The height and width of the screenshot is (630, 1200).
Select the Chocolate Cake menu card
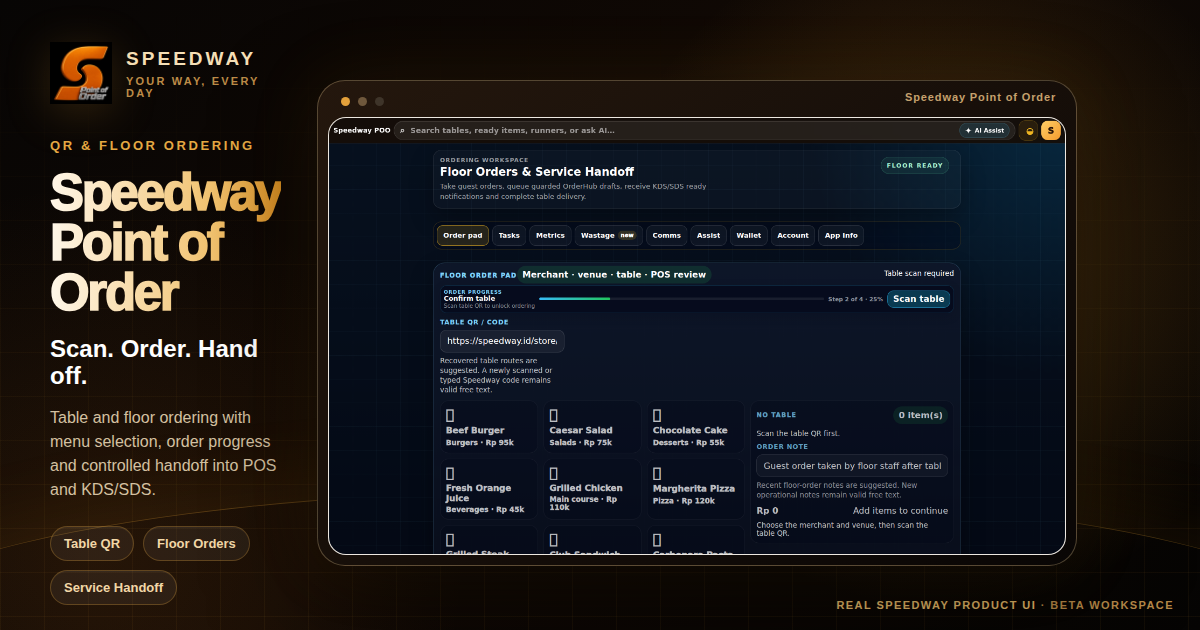click(696, 428)
